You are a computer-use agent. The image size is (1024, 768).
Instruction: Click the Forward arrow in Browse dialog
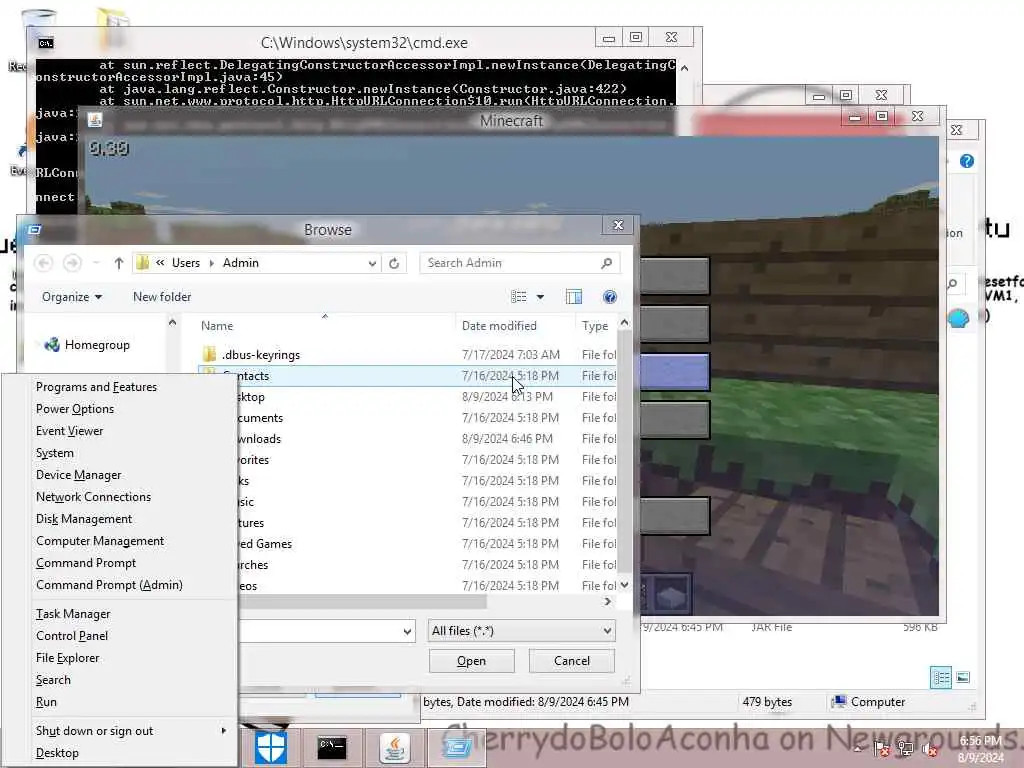click(x=72, y=263)
